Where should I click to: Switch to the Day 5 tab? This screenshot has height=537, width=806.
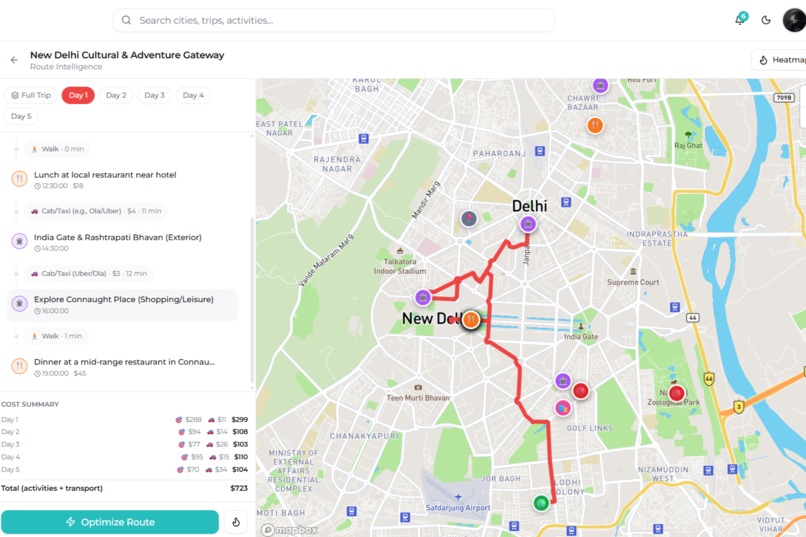[21, 116]
